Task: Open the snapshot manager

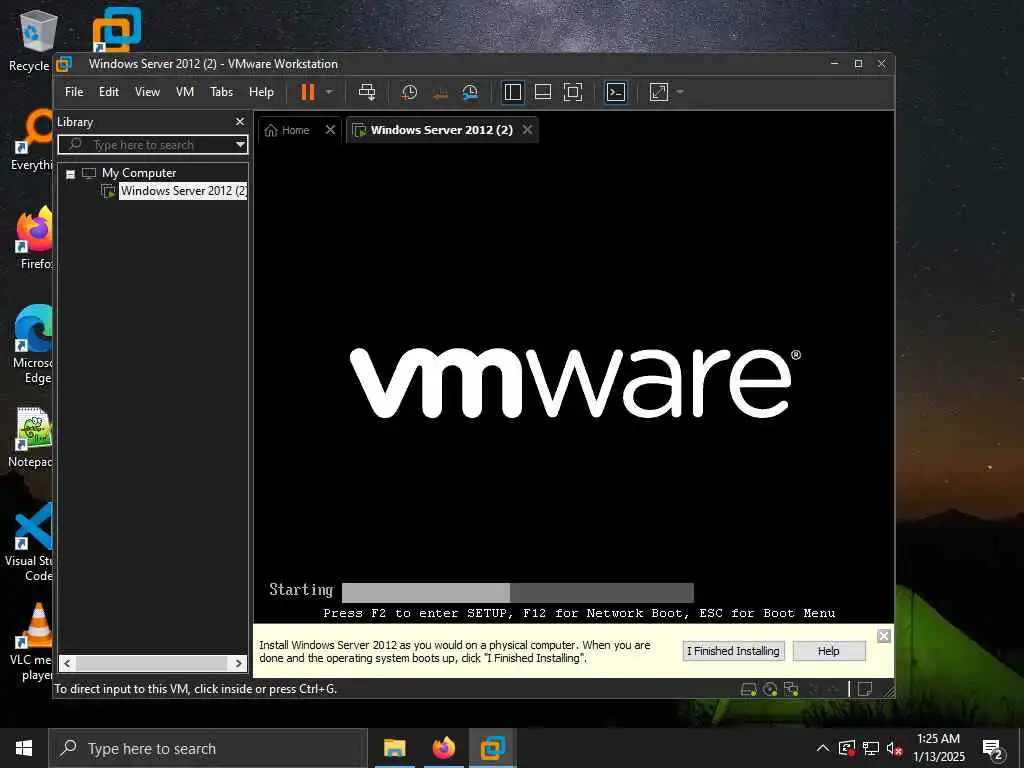Action: tap(470, 92)
